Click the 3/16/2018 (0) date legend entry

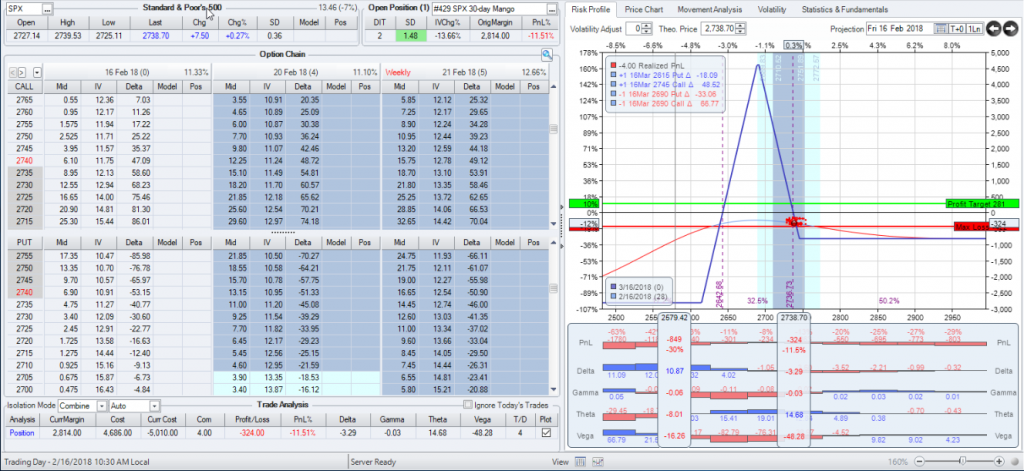[x=639, y=287]
